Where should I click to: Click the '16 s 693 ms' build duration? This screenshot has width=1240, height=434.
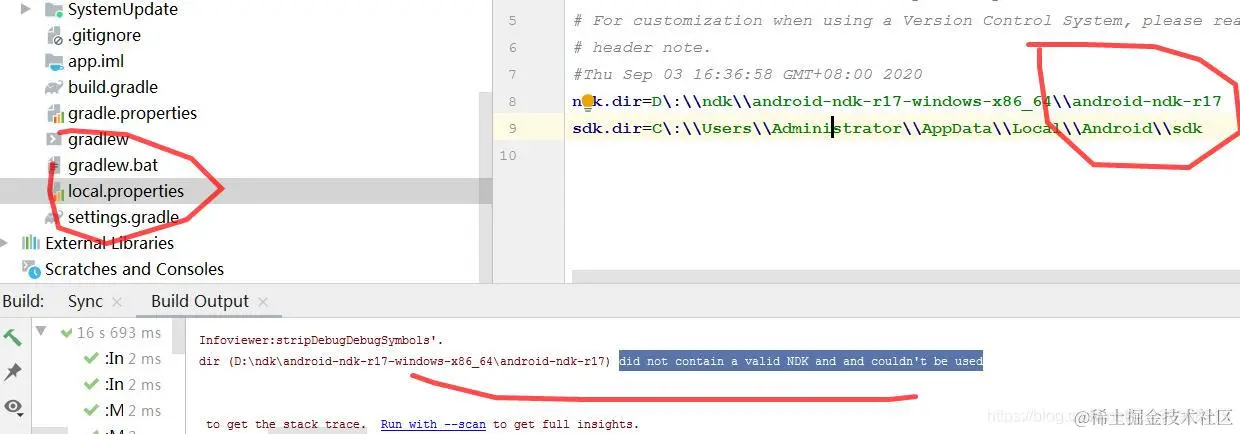119,332
